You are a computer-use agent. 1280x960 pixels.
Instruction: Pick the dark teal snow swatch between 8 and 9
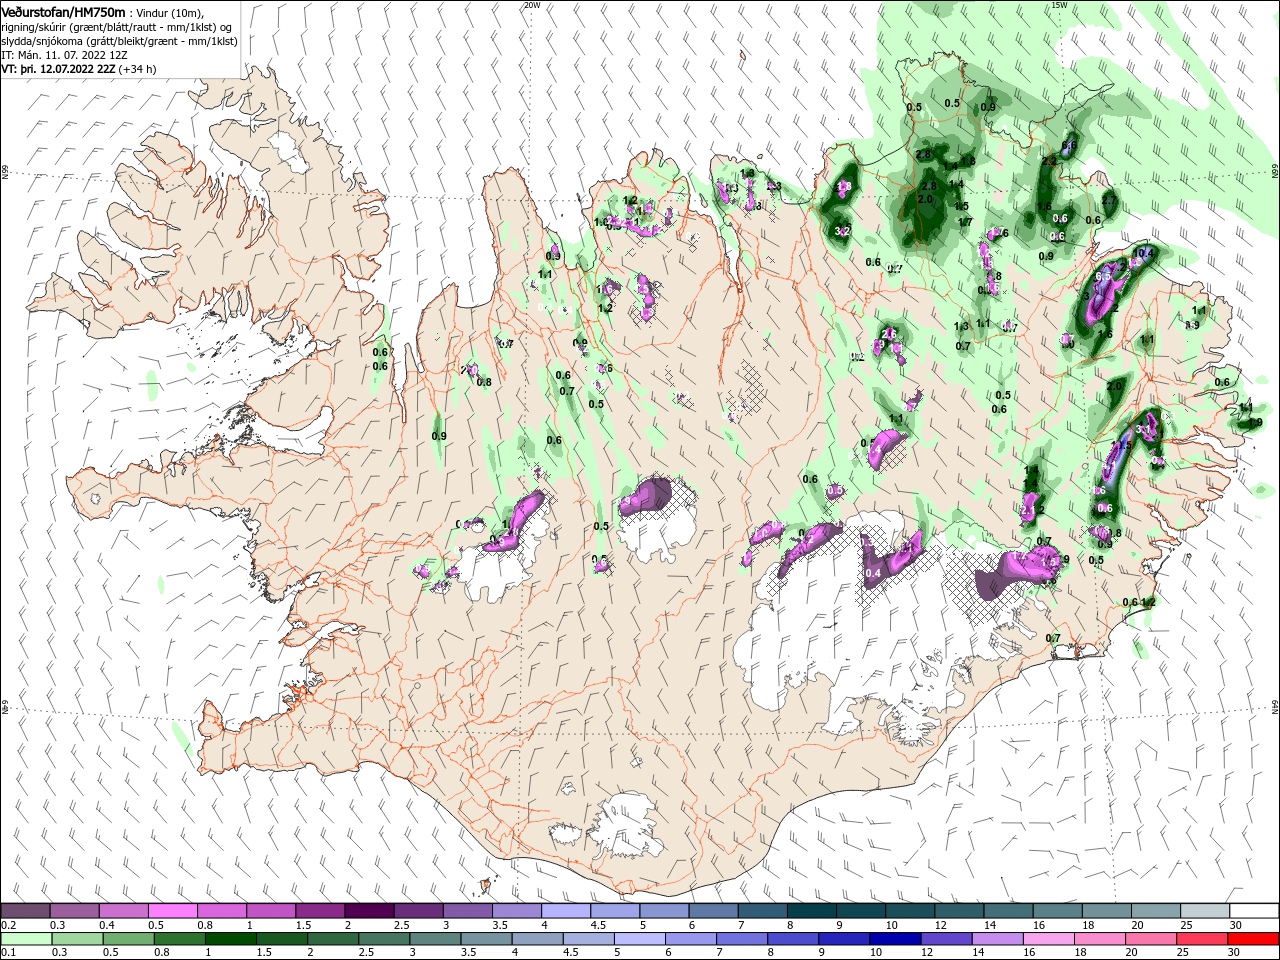click(812, 911)
